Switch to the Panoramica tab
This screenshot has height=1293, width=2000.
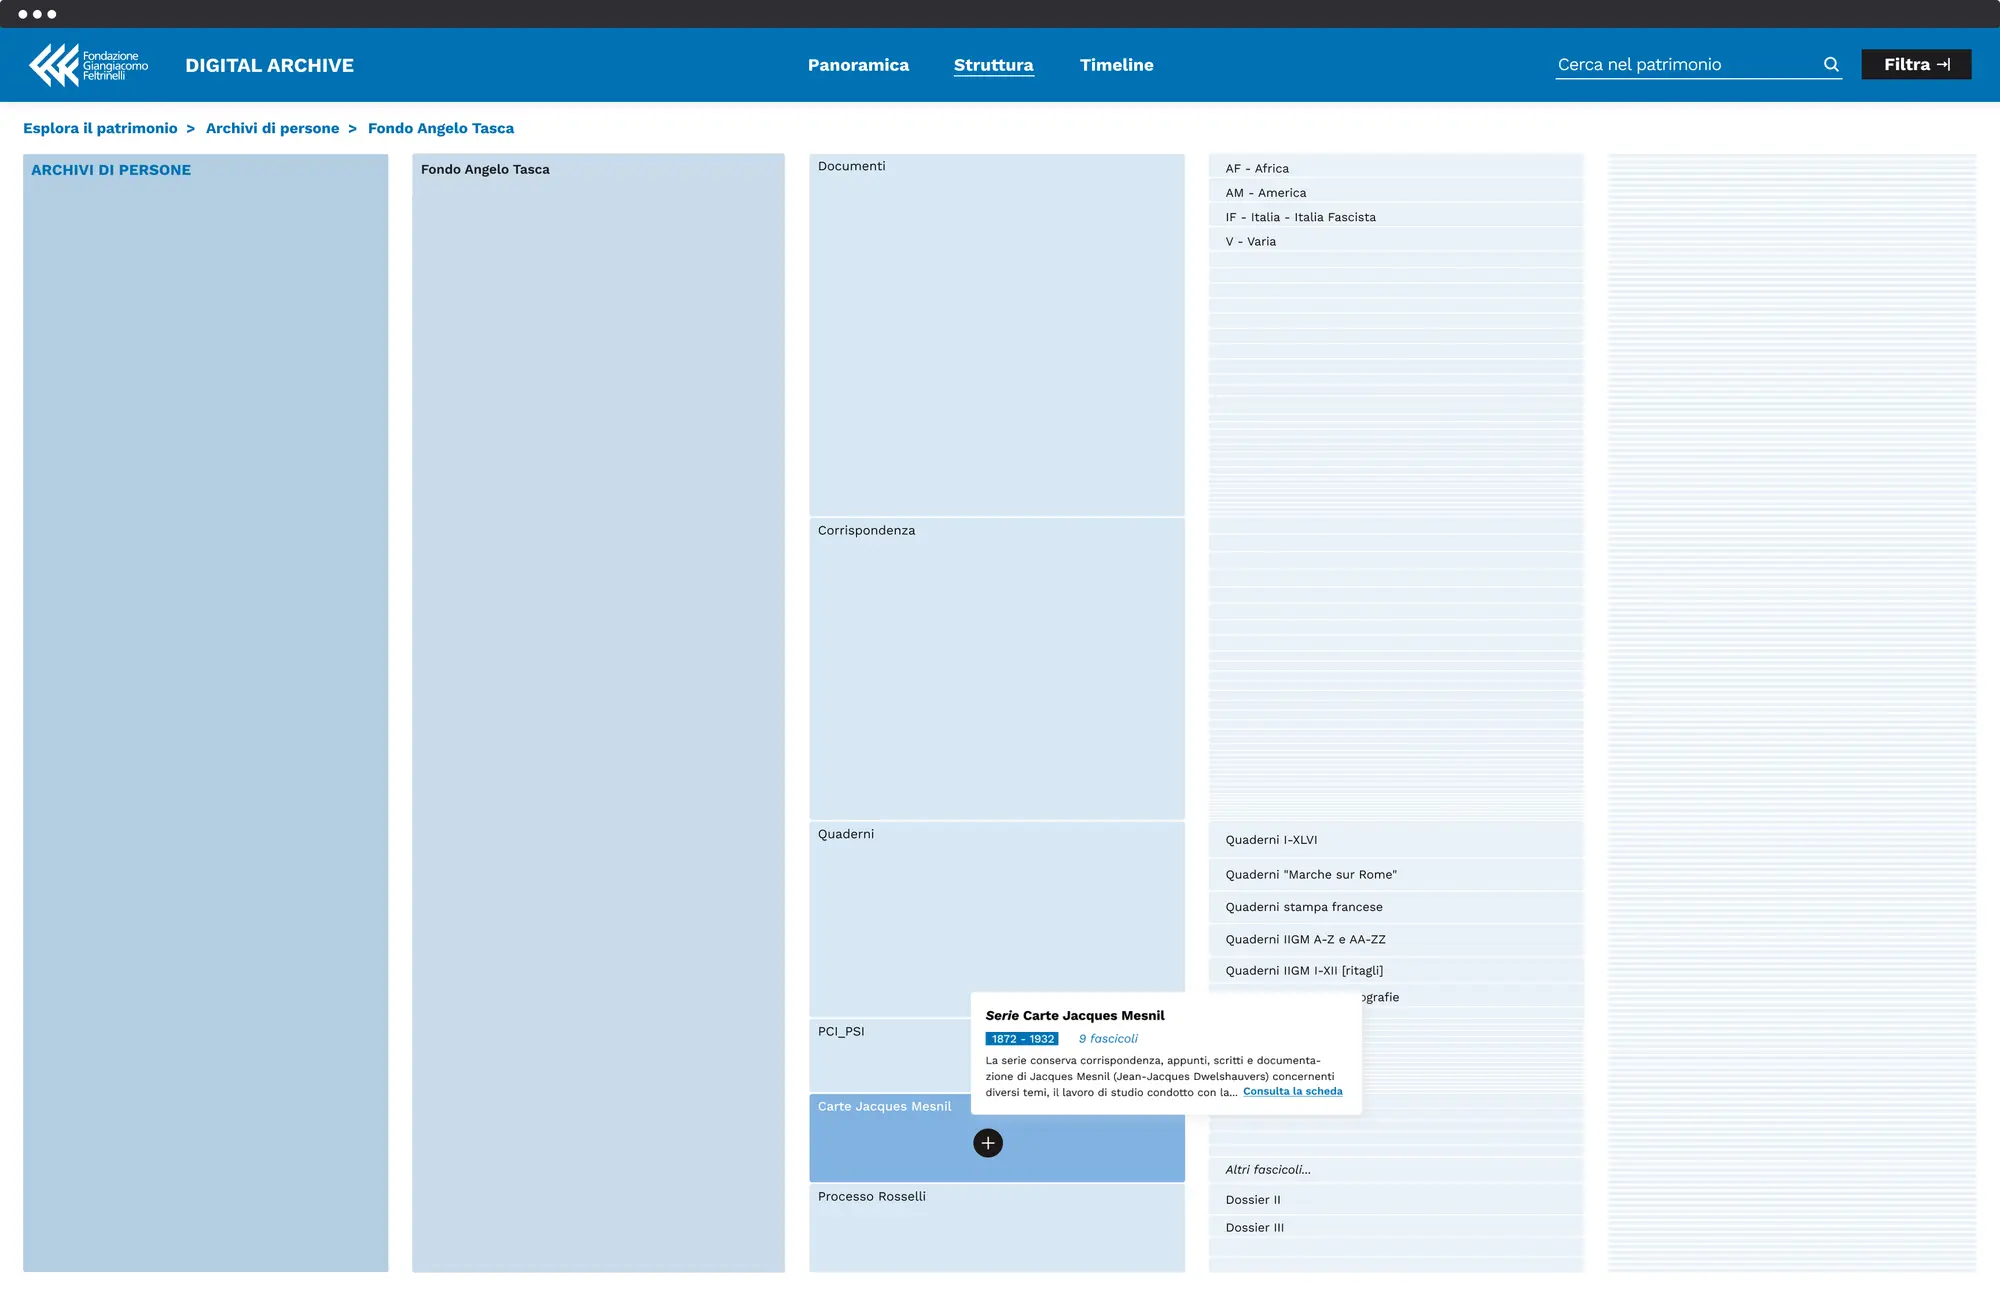pyautogui.click(x=858, y=65)
